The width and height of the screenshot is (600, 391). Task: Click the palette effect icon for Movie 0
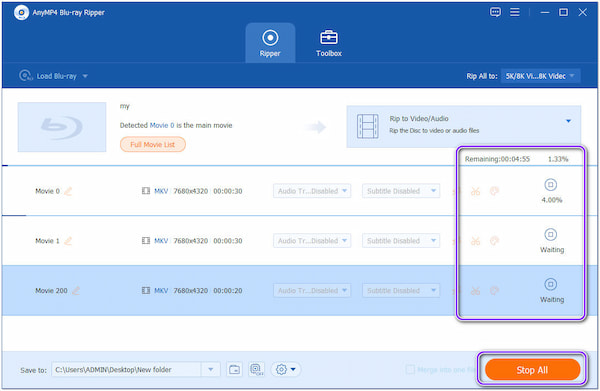pyautogui.click(x=494, y=191)
